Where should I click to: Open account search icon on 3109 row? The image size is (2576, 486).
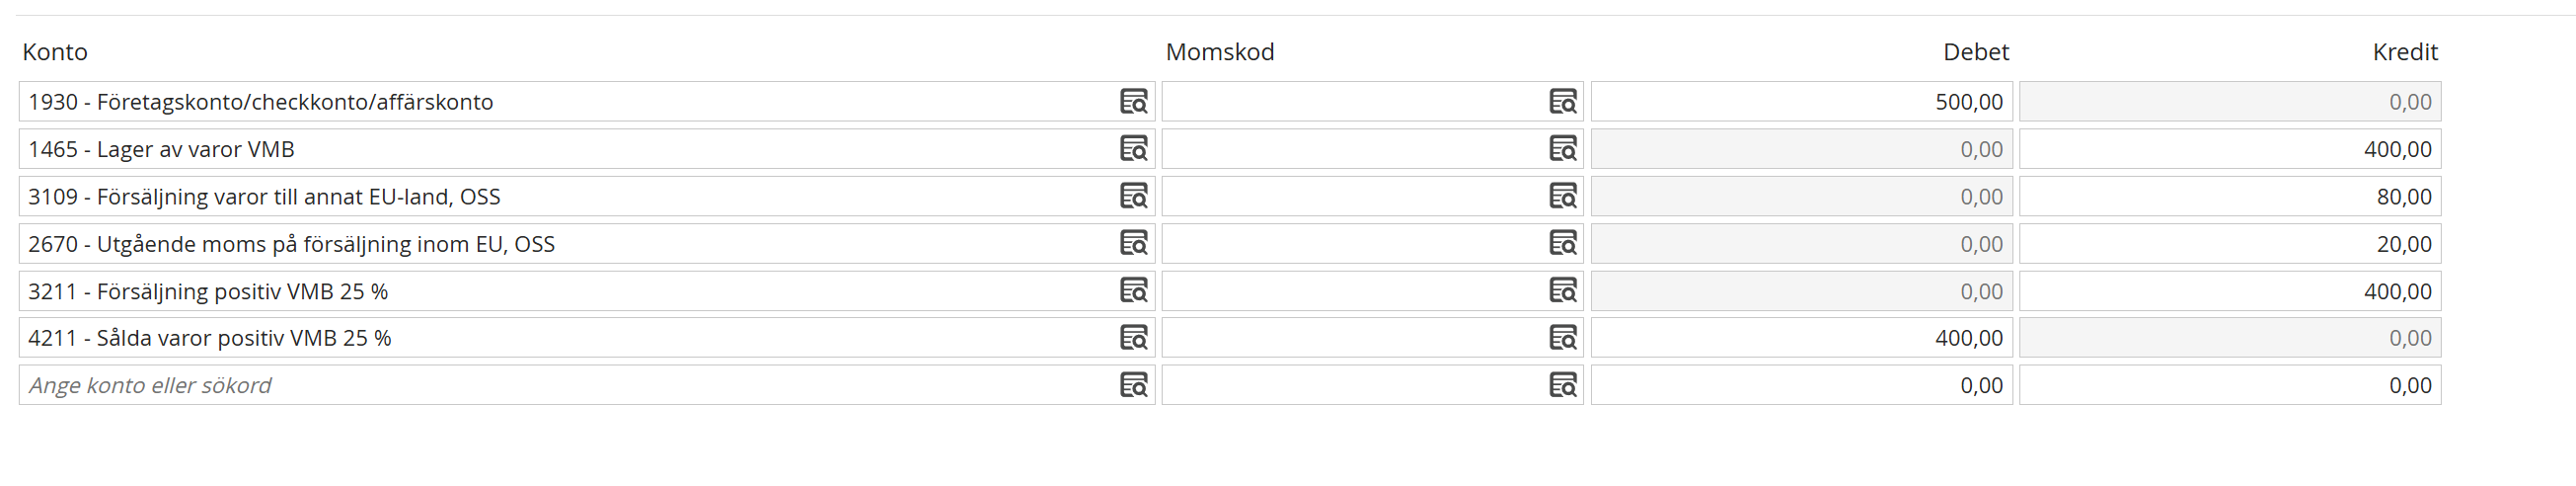[1133, 196]
